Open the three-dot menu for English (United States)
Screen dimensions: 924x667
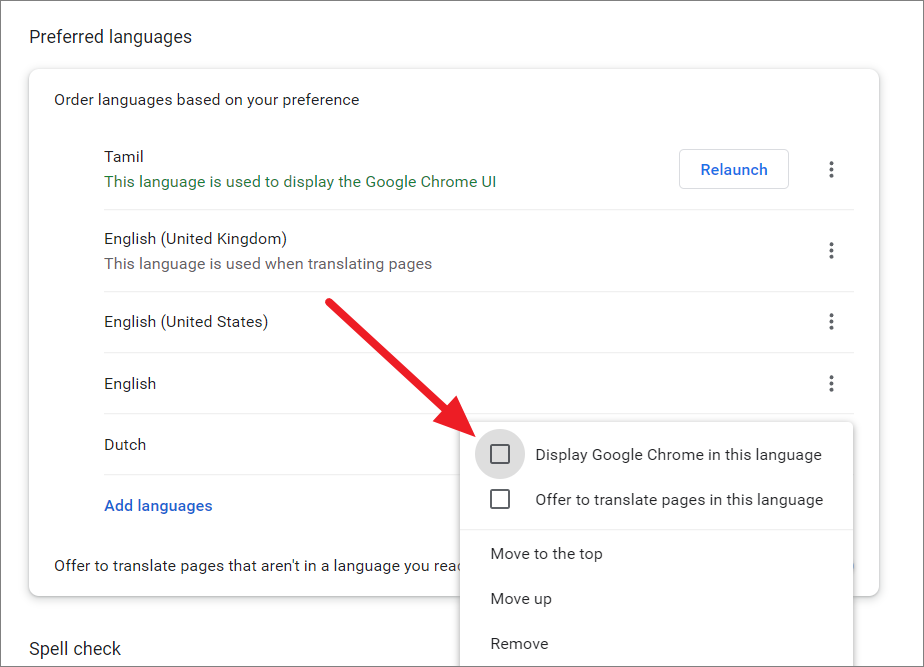point(831,322)
